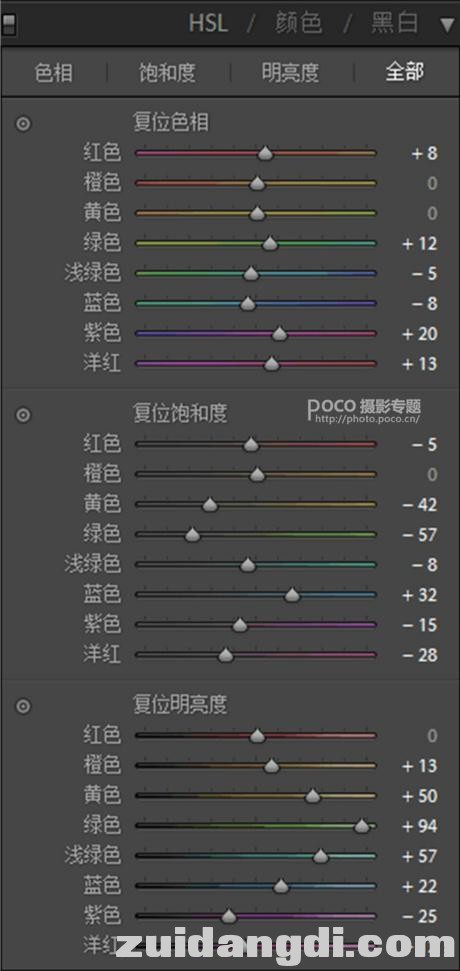
Task: Click the +13 magenta hue value field
Action: tap(419, 364)
